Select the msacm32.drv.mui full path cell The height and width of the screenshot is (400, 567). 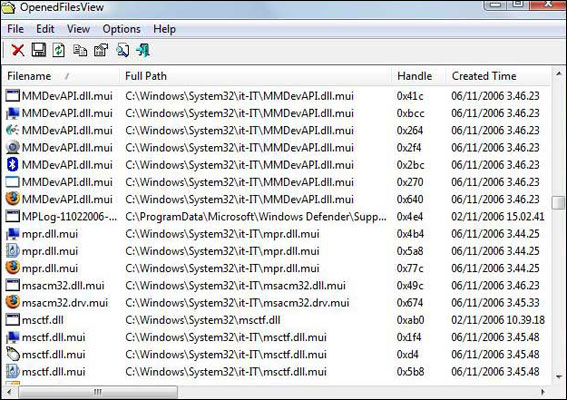tap(238, 303)
